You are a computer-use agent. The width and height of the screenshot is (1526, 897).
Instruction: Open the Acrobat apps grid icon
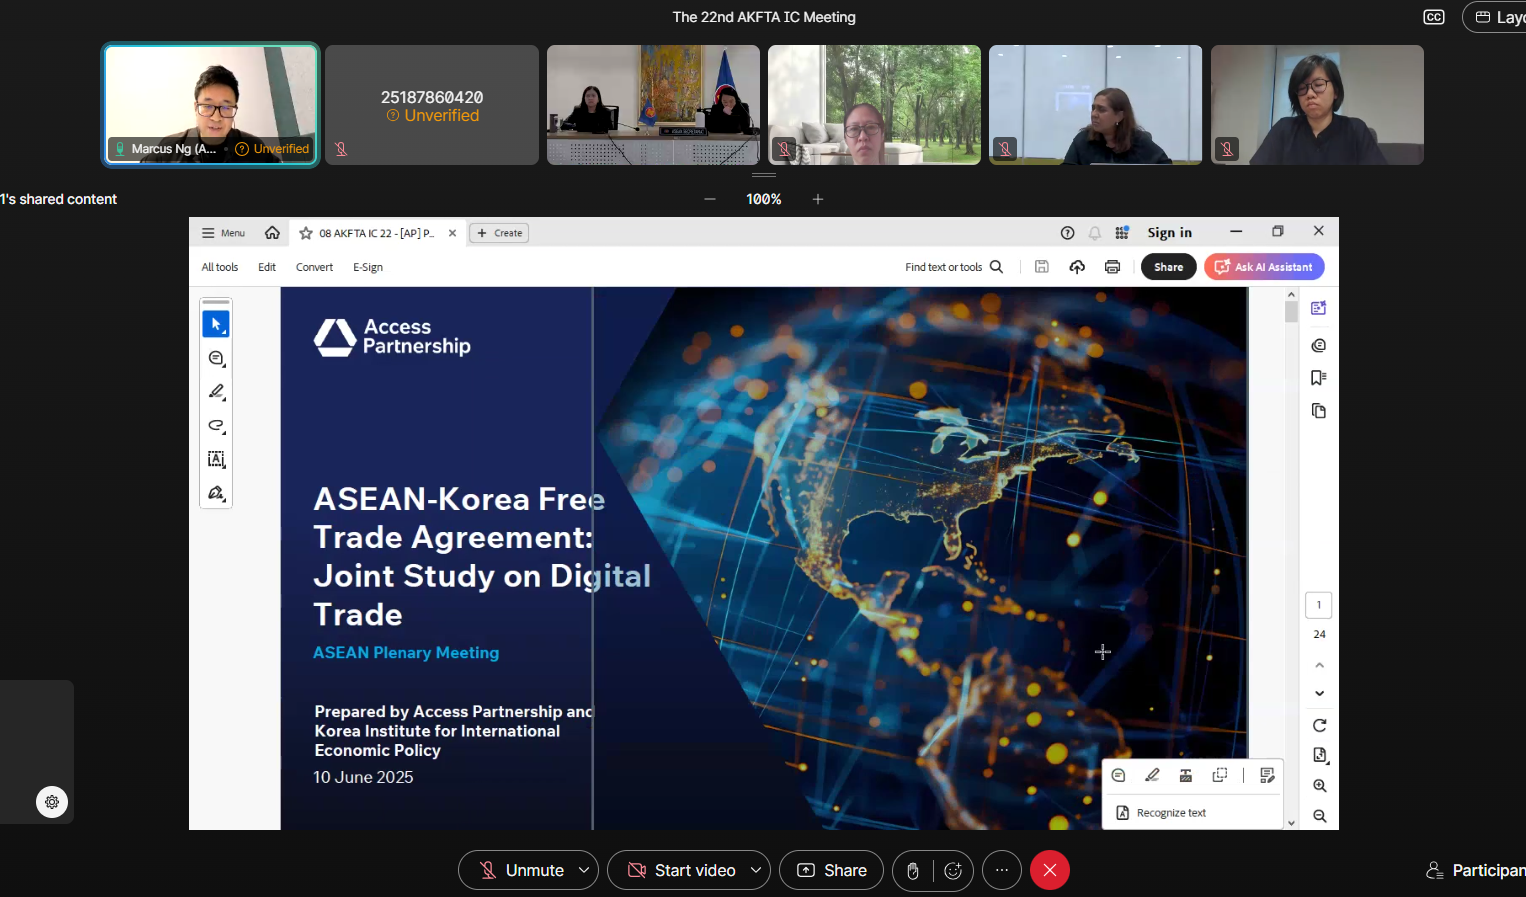tap(1122, 233)
